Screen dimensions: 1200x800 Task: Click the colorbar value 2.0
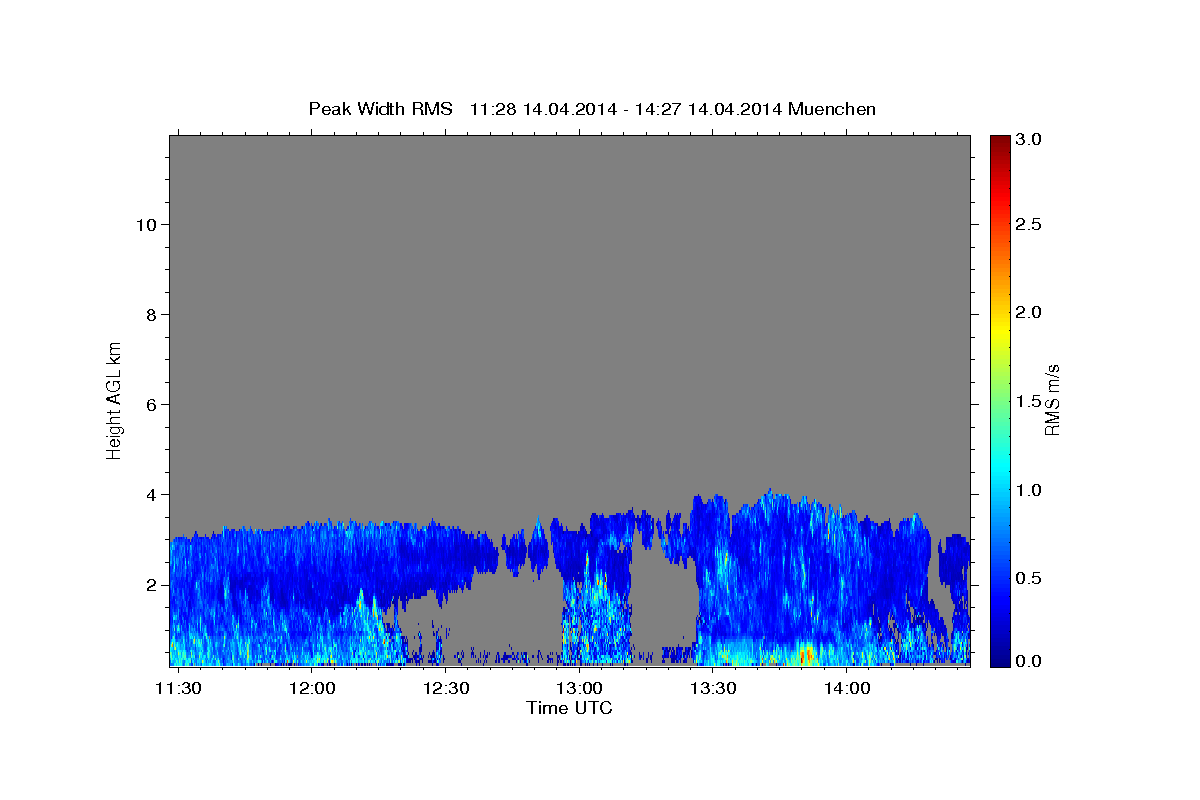click(x=1029, y=312)
